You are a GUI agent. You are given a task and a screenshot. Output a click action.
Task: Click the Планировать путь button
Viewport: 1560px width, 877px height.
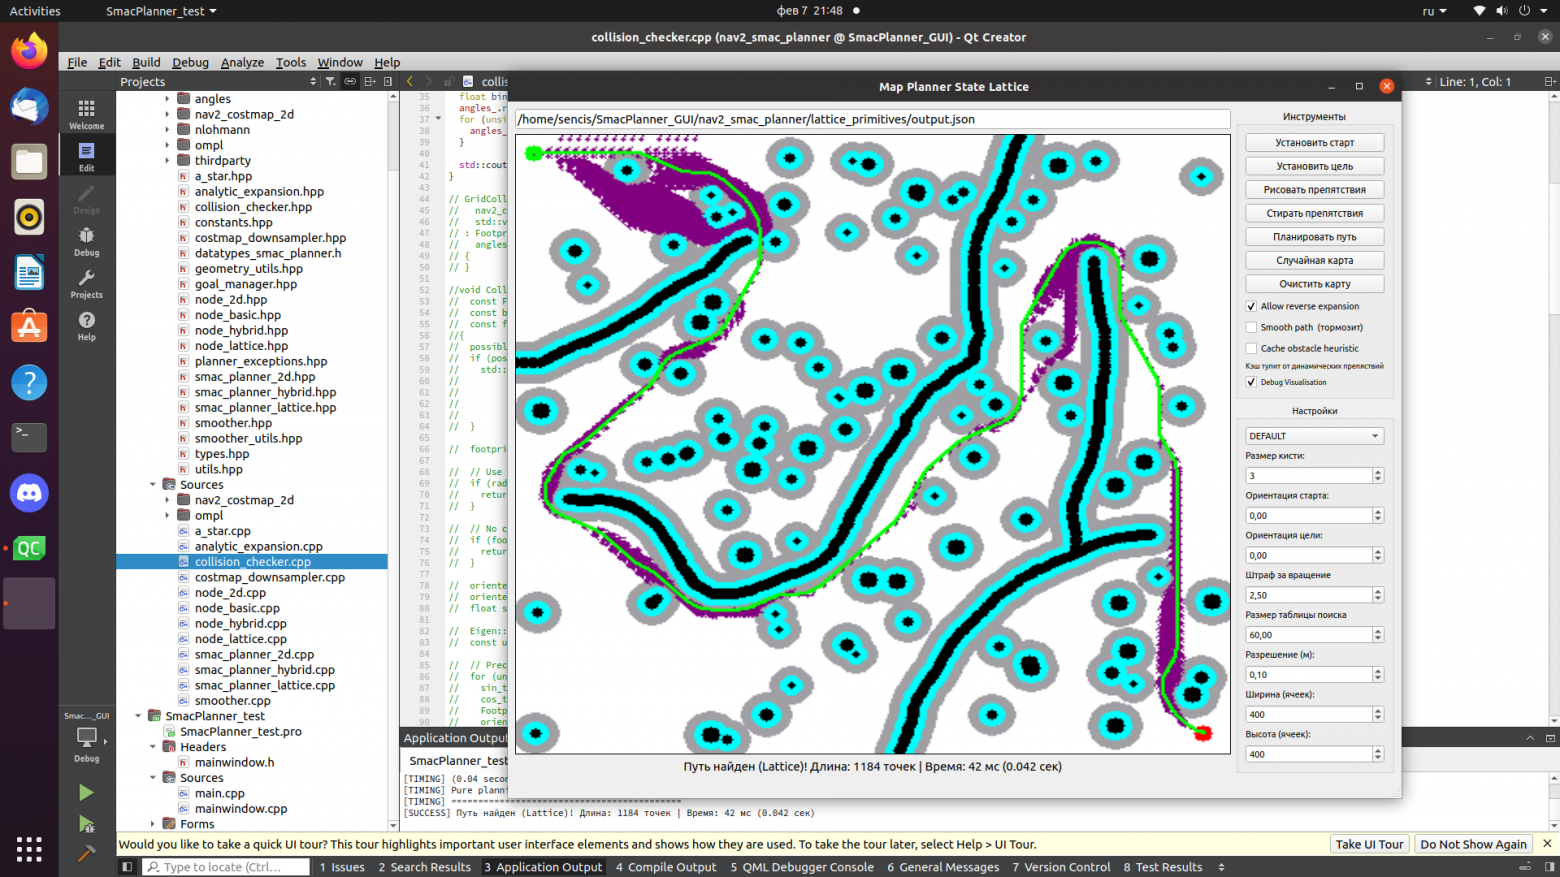coord(1314,237)
